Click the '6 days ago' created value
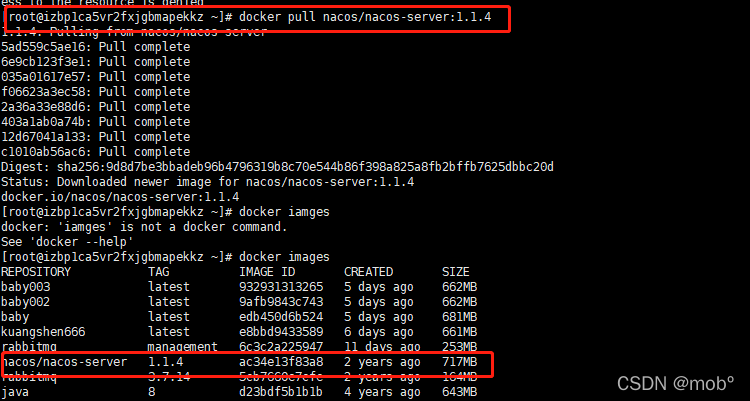 click(379, 332)
